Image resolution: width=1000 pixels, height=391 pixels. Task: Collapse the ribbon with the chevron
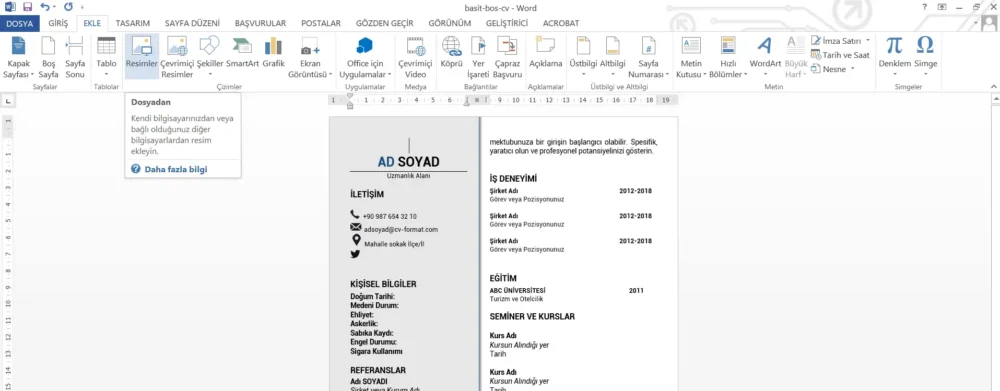(993, 86)
